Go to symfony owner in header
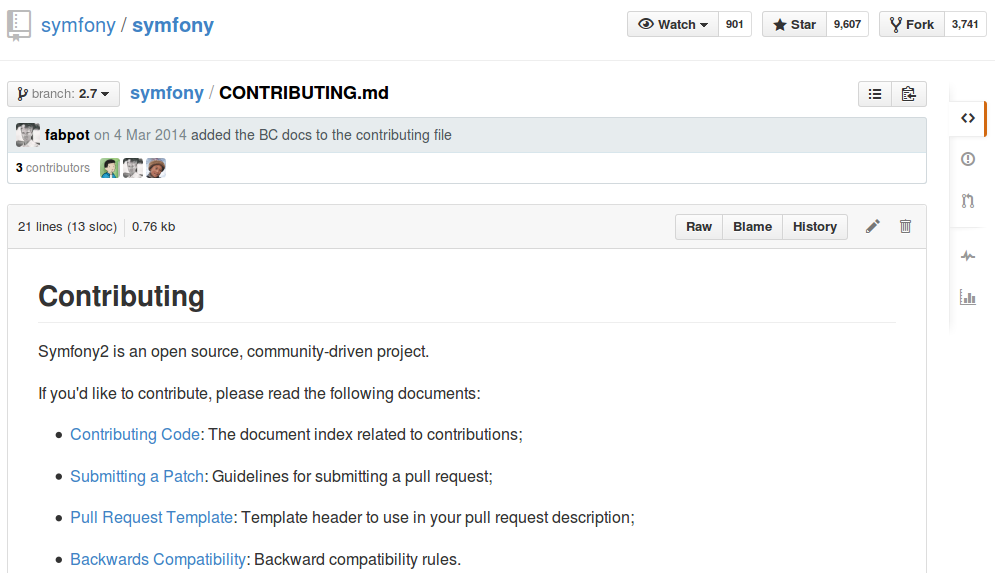The height and width of the screenshot is (573, 995). coord(78,25)
